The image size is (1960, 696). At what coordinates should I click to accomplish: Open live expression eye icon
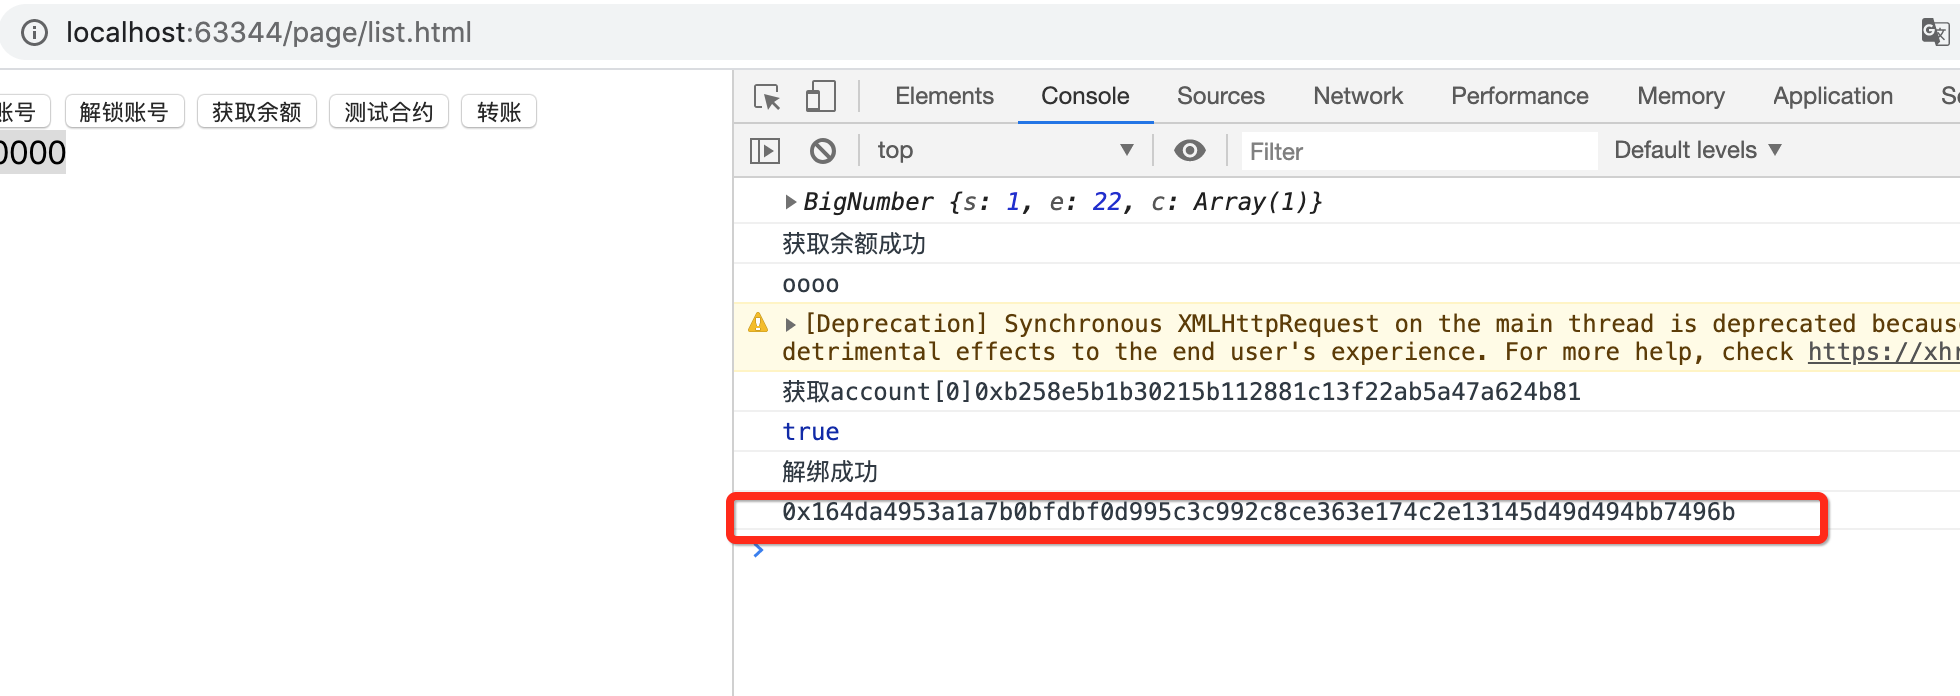(x=1189, y=151)
